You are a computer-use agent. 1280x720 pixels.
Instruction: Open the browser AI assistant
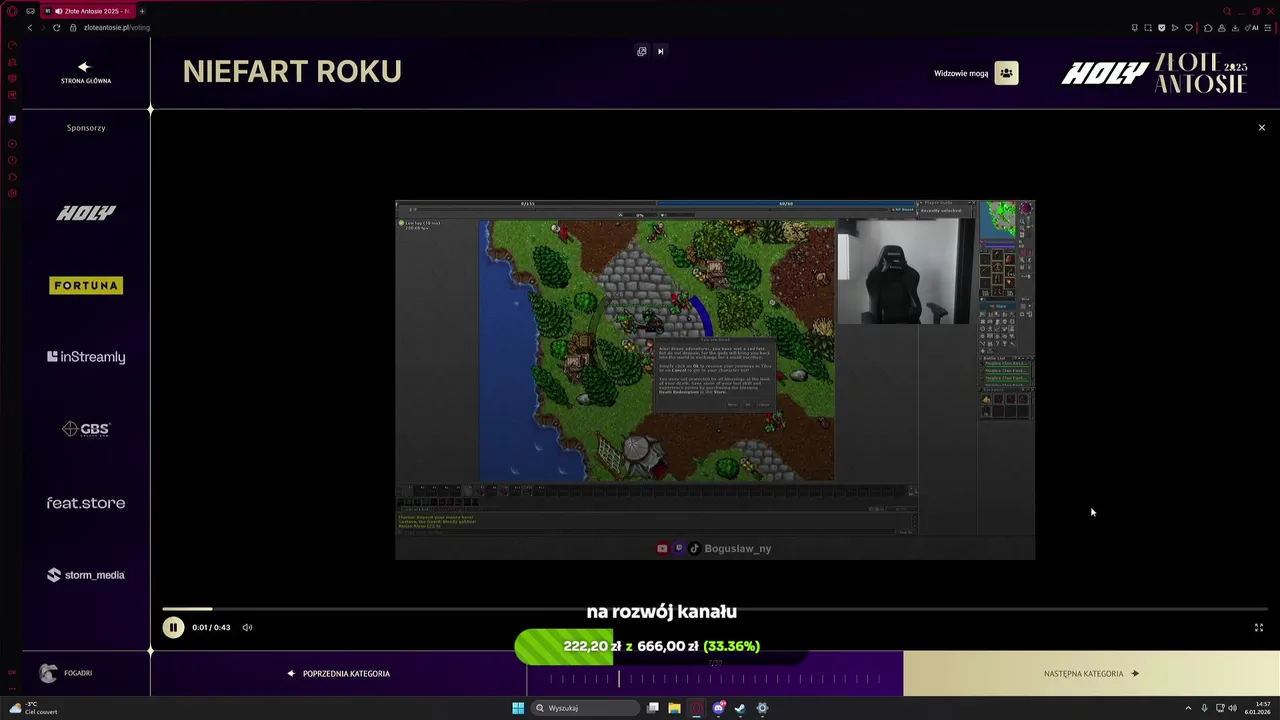point(1253,27)
